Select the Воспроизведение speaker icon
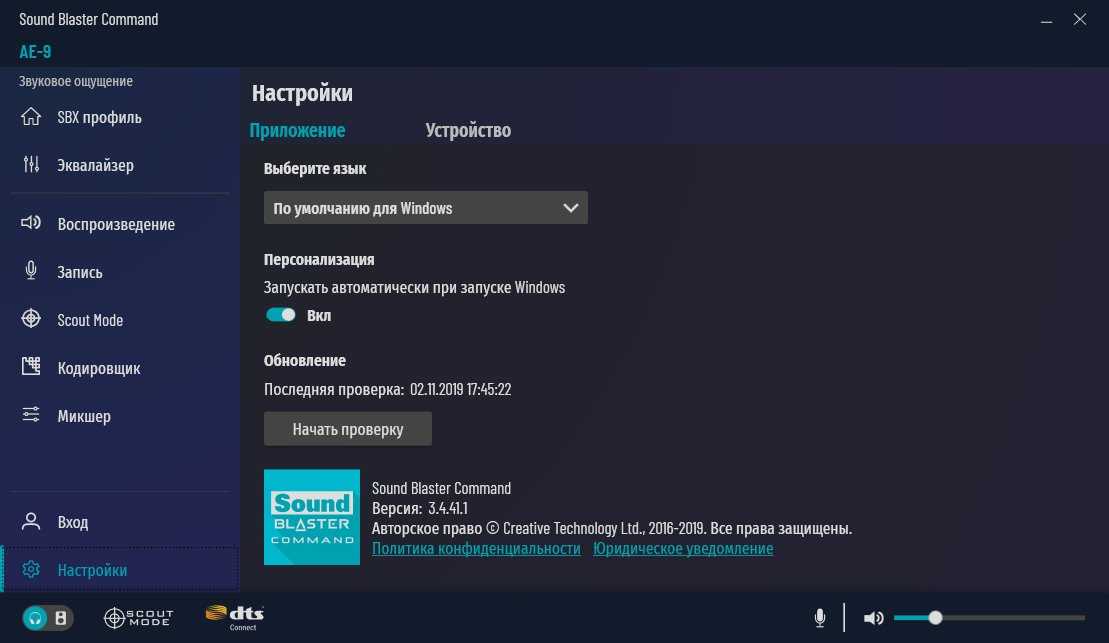The image size is (1109, 643). point(30,223)
